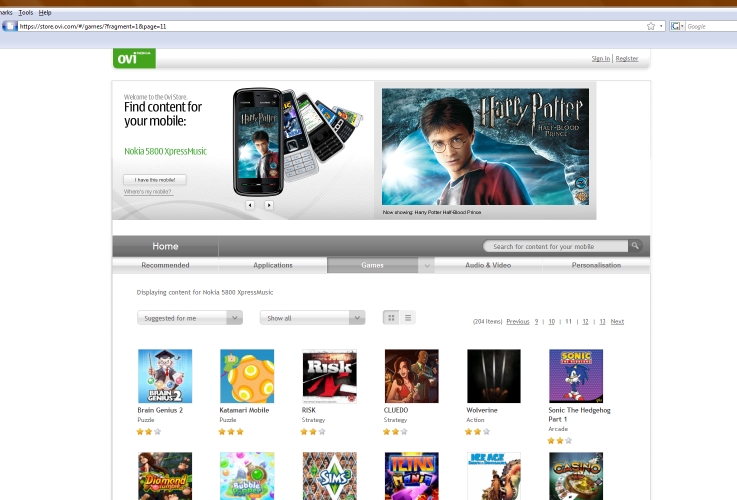Switch to grid view of items
The image size is (737, 500).
point(391,318)
